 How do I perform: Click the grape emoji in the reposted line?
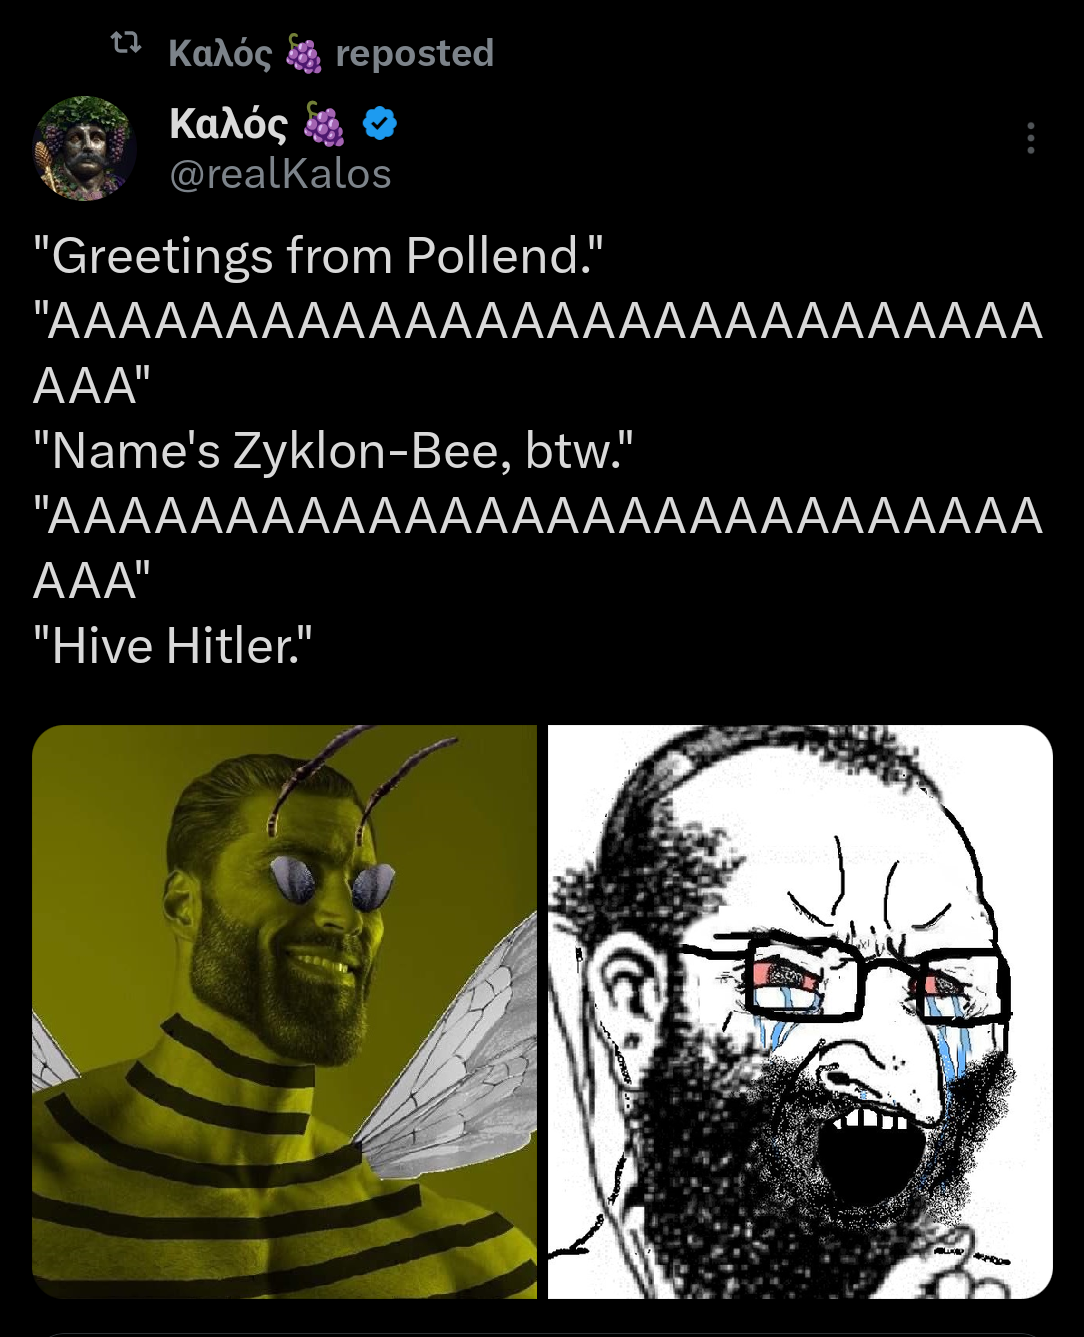tap(304, 53)
